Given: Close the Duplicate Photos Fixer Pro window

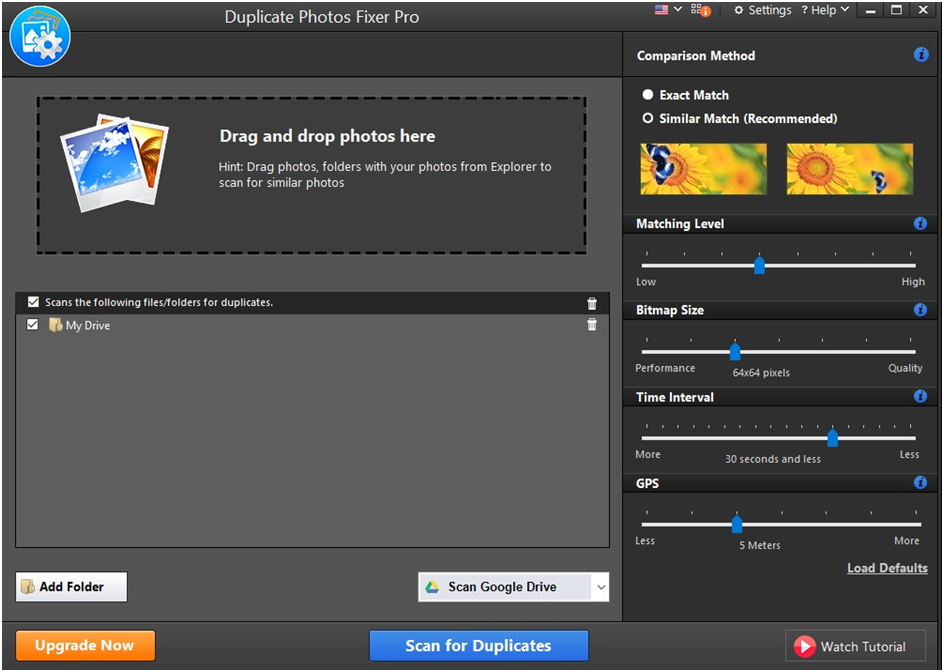Looking at the screenshot, I should point(923,10).
